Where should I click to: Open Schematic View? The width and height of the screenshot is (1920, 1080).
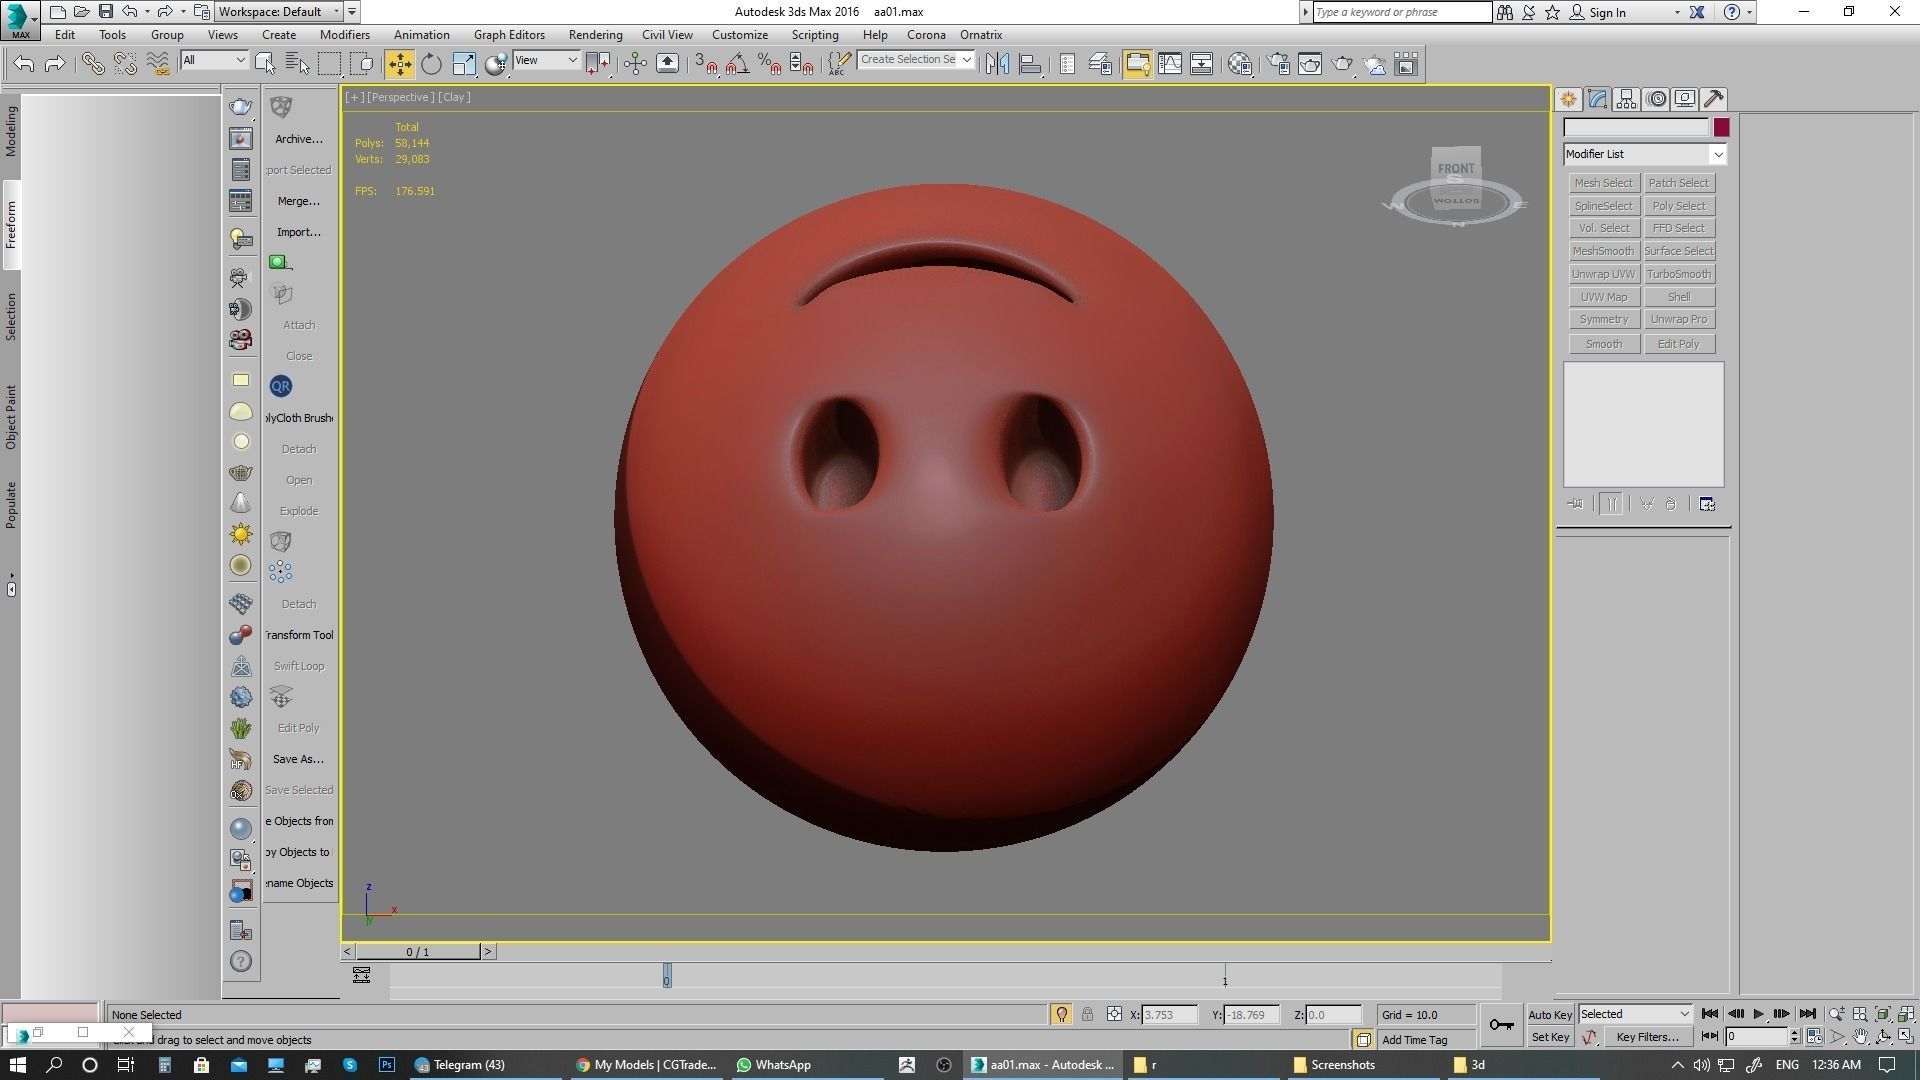1202,64
